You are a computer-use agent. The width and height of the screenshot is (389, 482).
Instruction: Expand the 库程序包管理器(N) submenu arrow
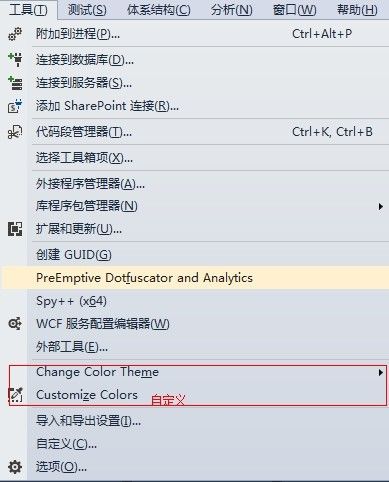point(380,207)
